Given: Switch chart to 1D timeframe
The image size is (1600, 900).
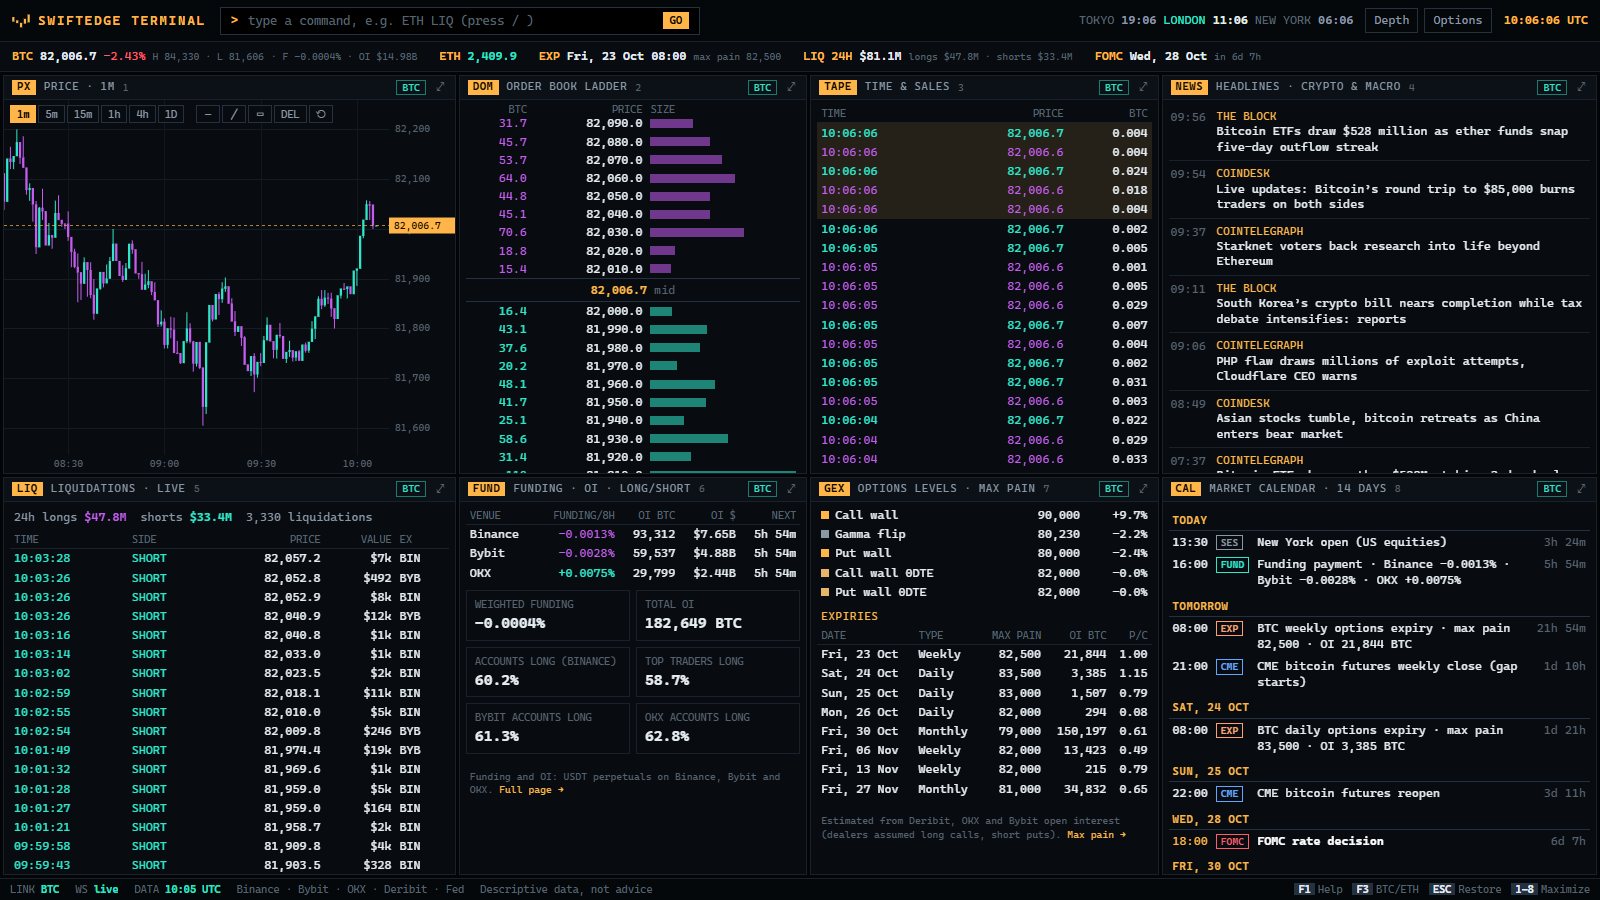Looking at the screenshot, I should 171,114.
